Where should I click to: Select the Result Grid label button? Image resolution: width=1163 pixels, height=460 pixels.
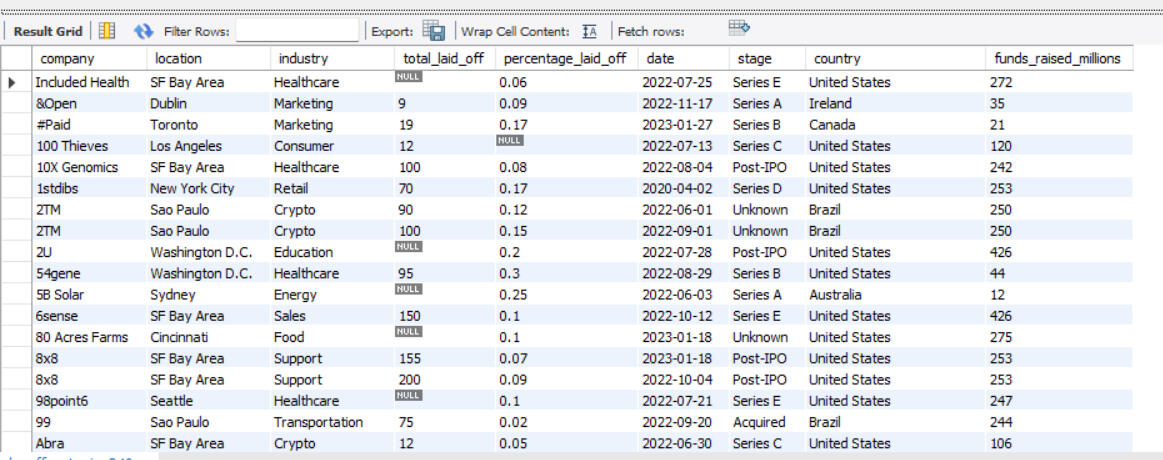click(47, 32)
